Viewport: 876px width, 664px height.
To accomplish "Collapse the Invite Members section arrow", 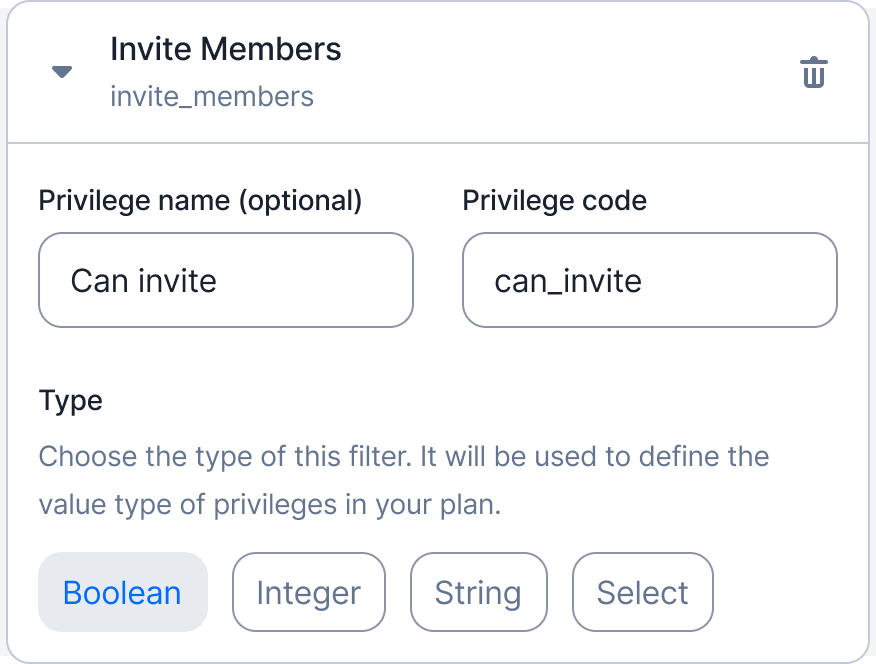I will [x=62, y=72].
